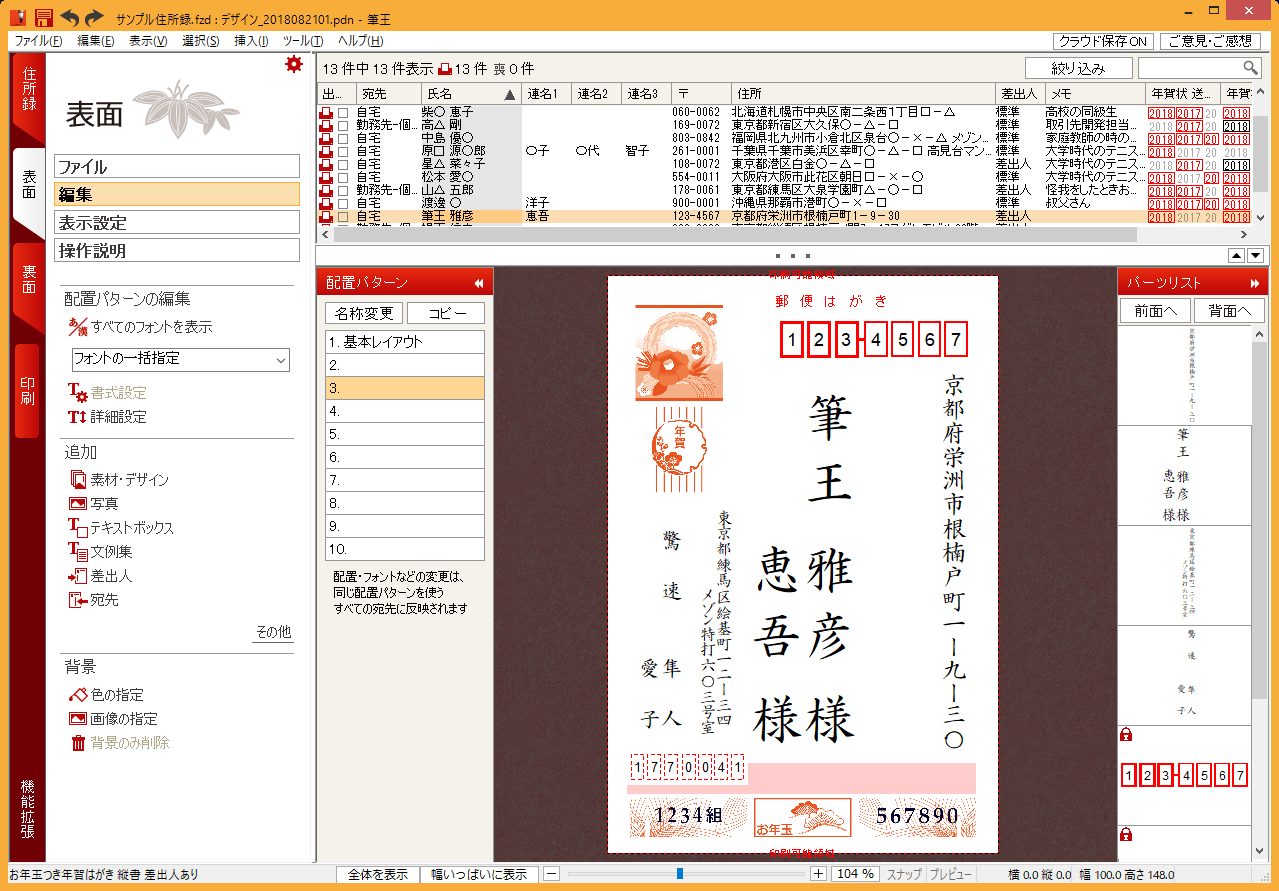The image size is (1279, 891).
Task: Click the 絞り込み filter button
Action: [x=1079, y=68]
